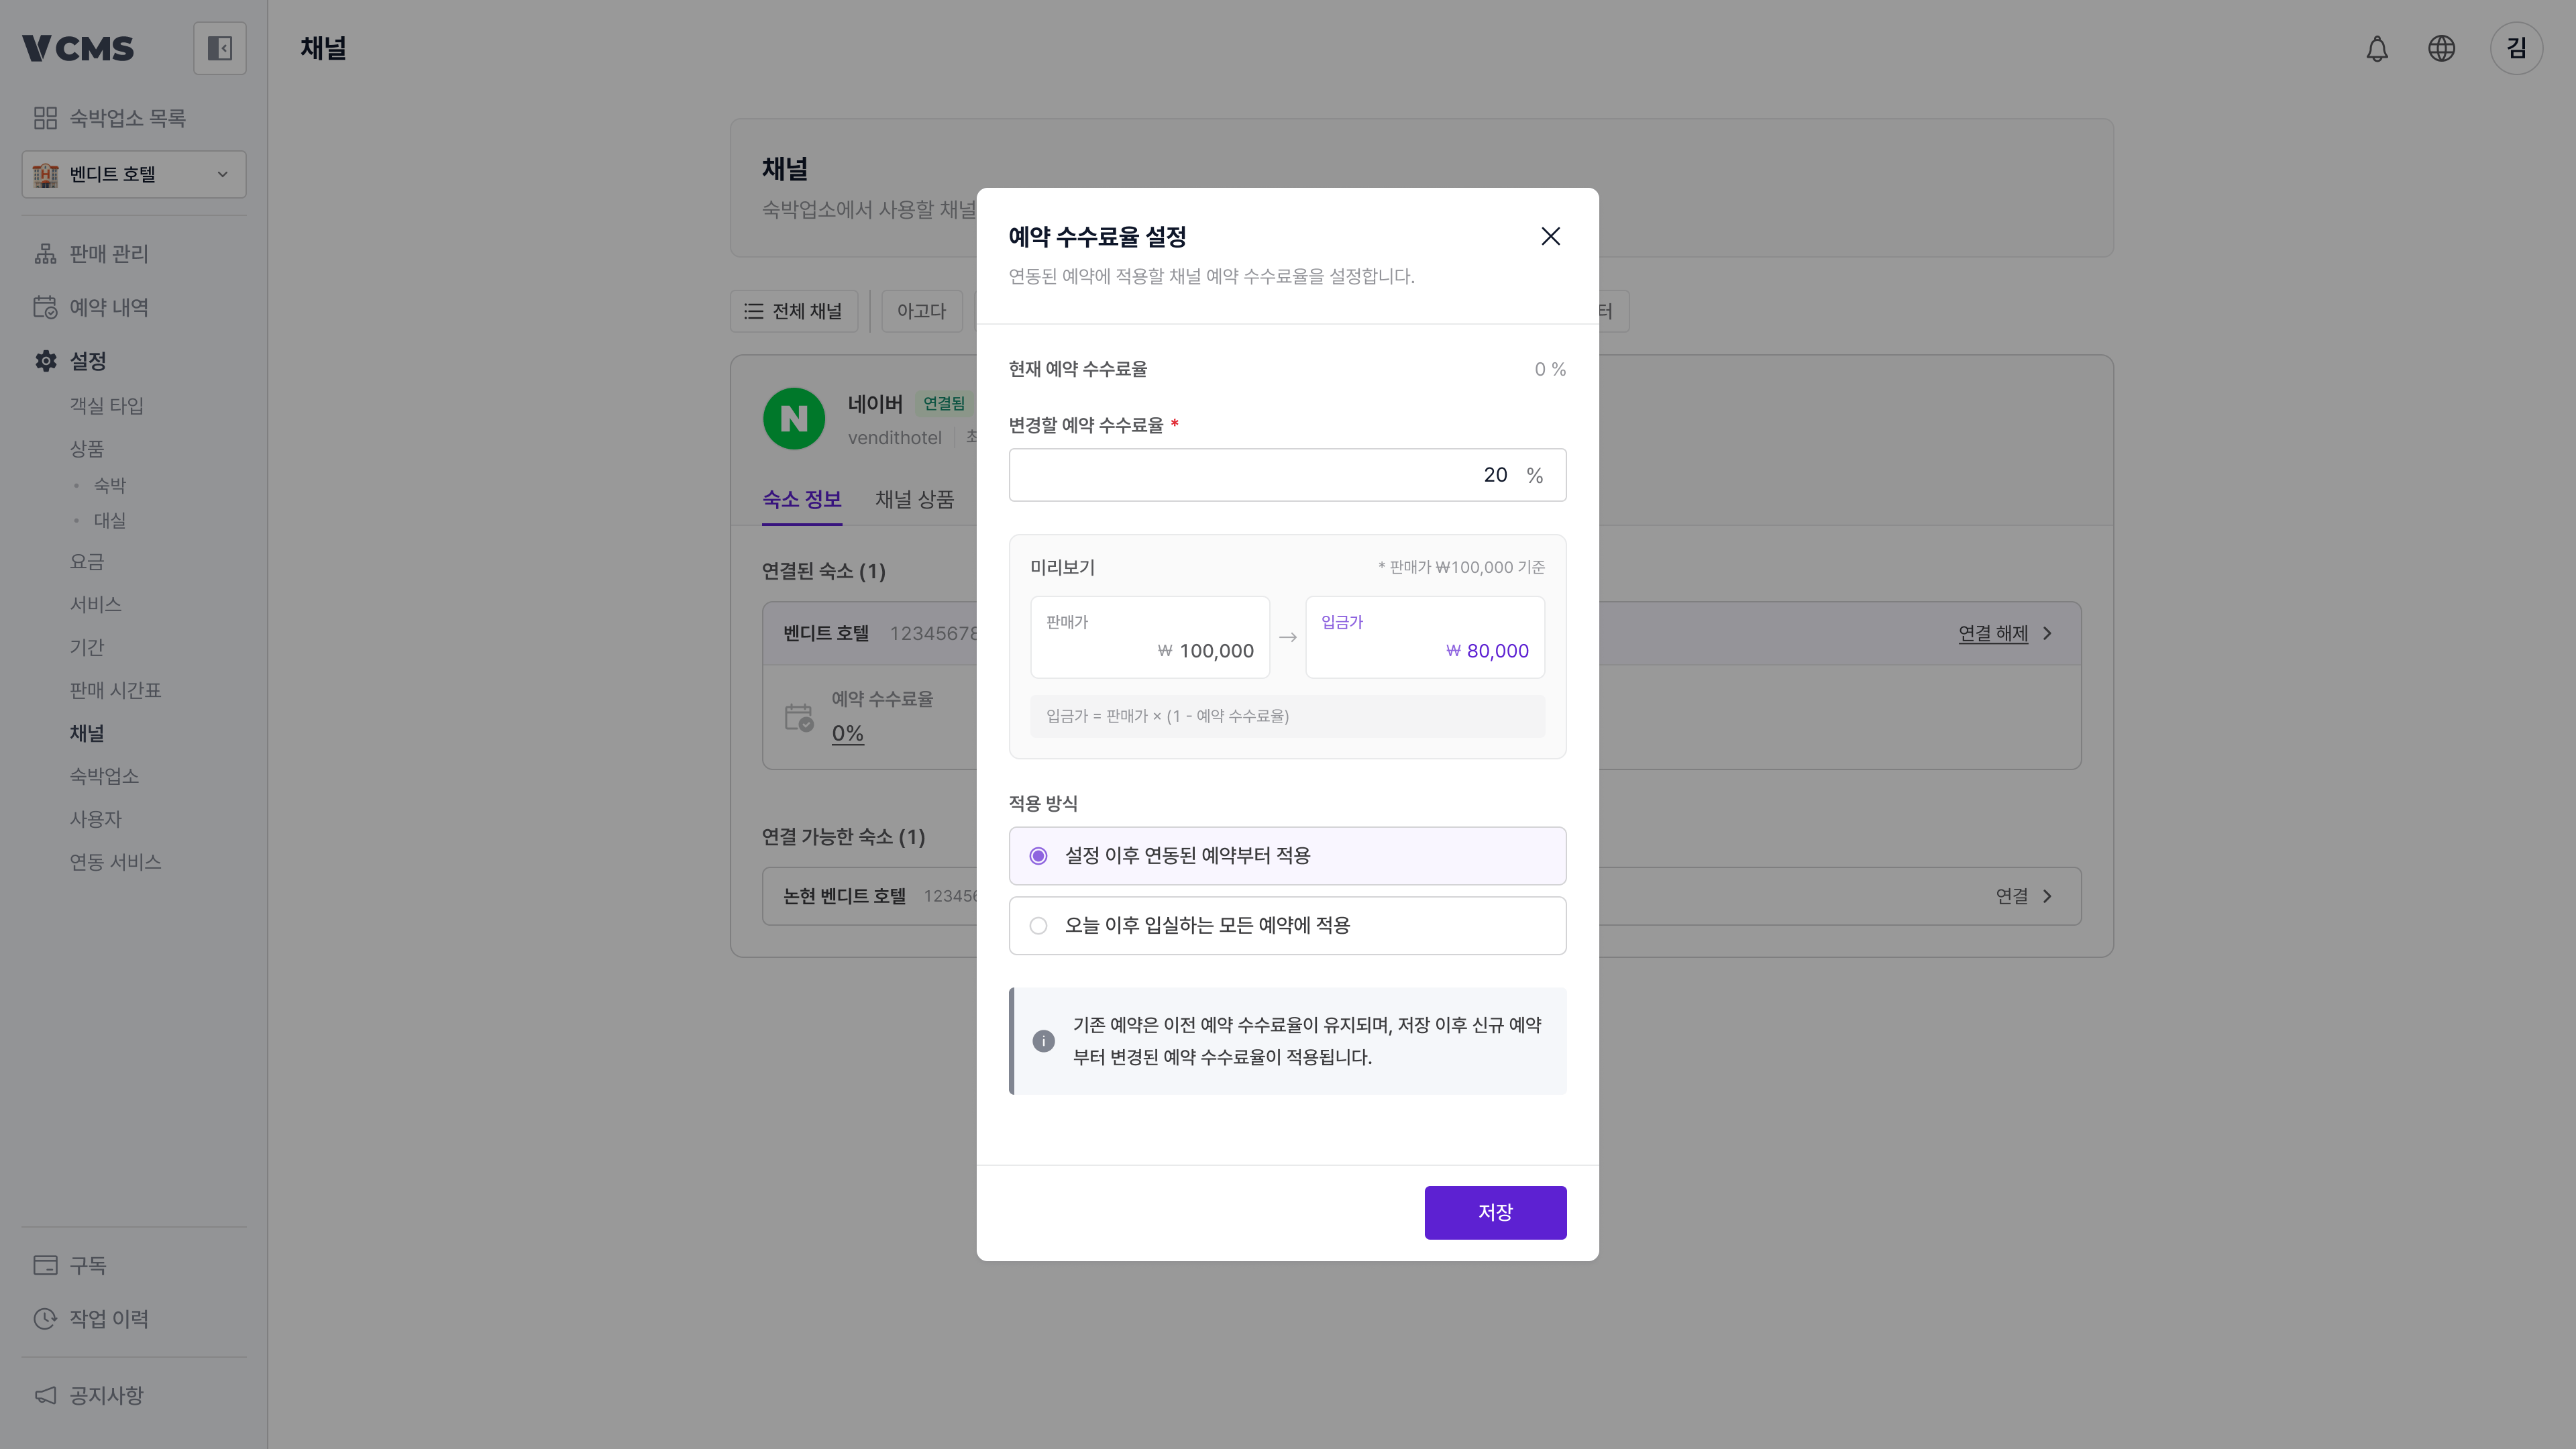Click chevron next to 연결 for 논현 벤디트 호텔
This screenshot has width=2576, height=1449.
pos(2047,896)
